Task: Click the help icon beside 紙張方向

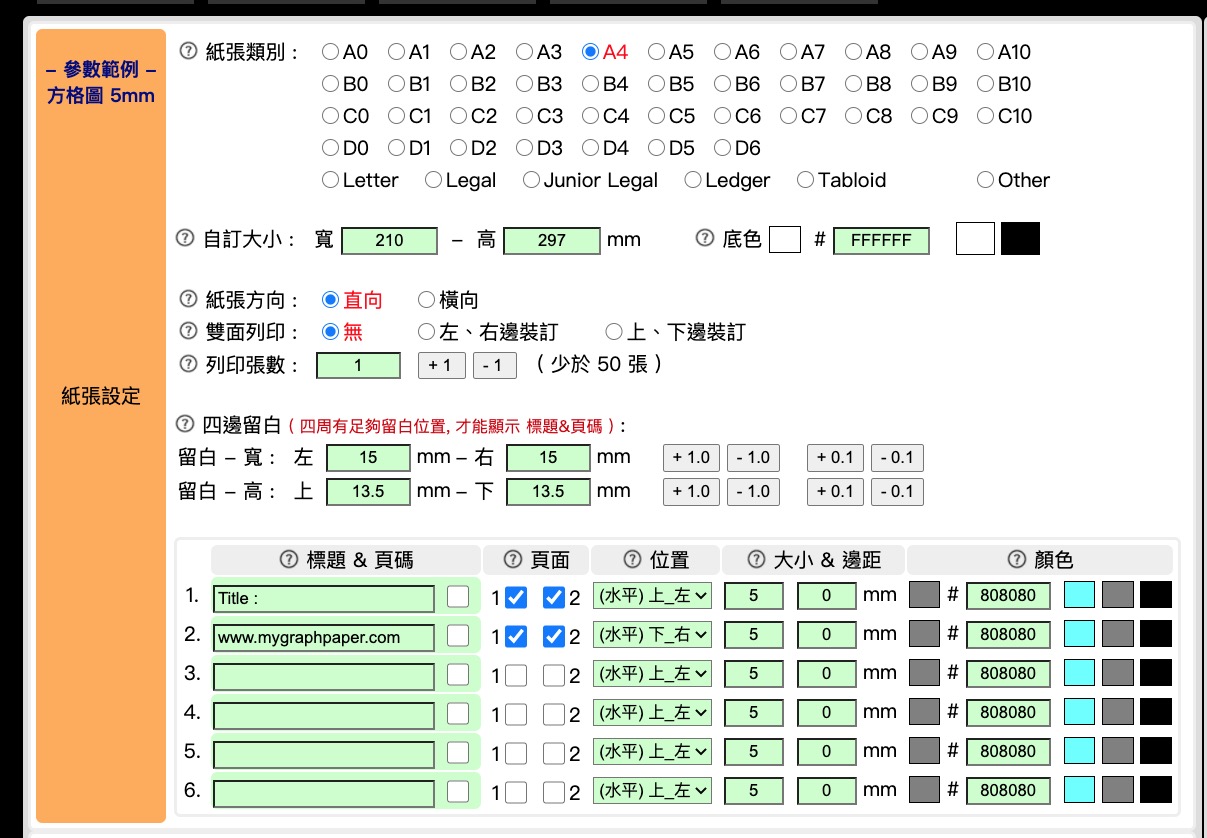Action: [x=188, y=299]
